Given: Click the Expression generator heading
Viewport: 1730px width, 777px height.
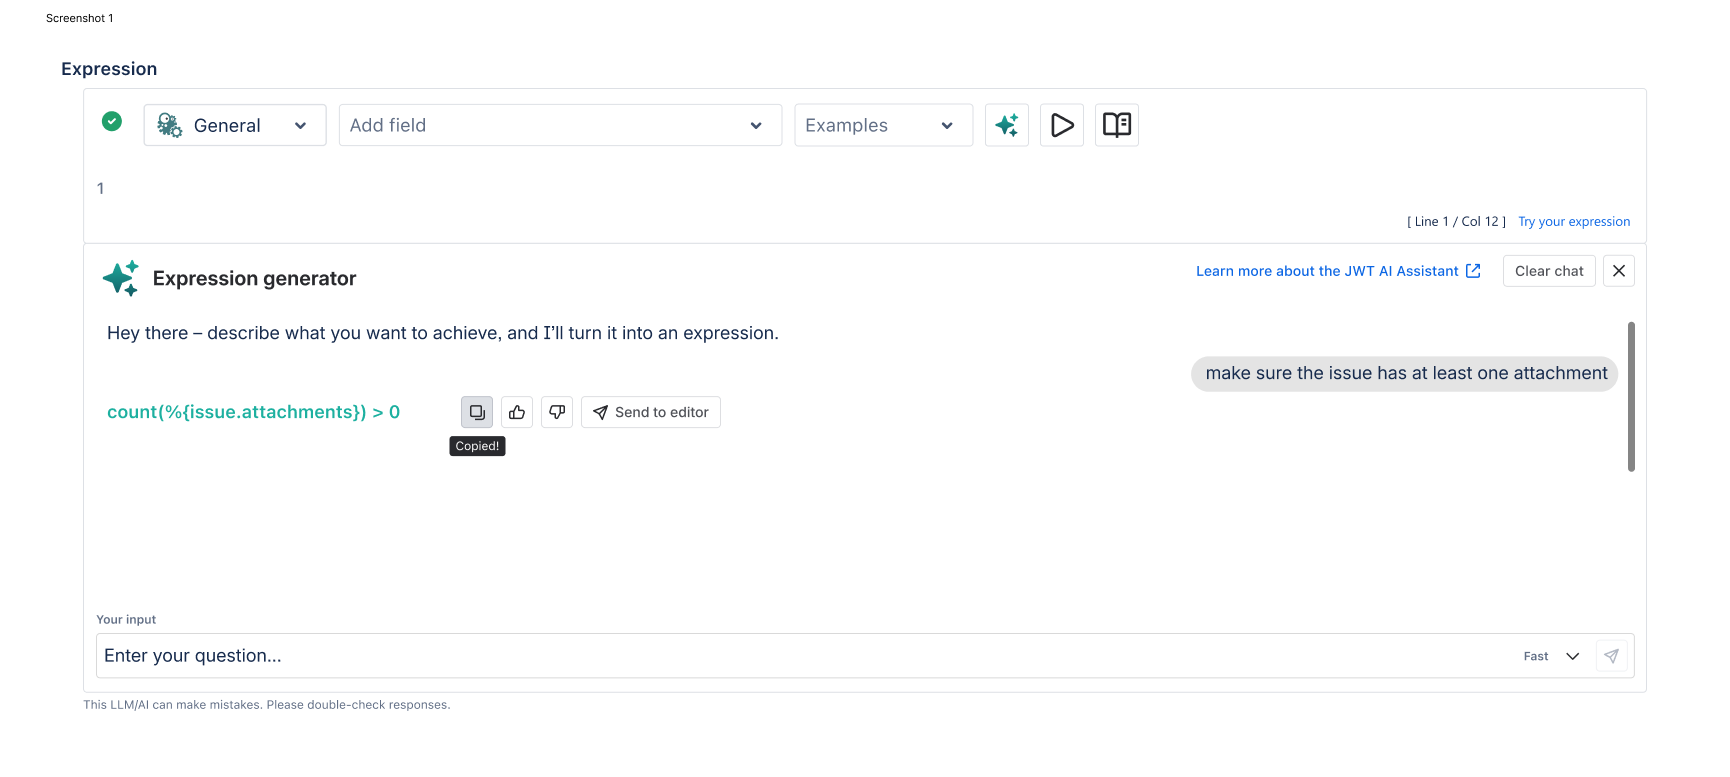Looking at the screenshot, I should tap(254, 278).
